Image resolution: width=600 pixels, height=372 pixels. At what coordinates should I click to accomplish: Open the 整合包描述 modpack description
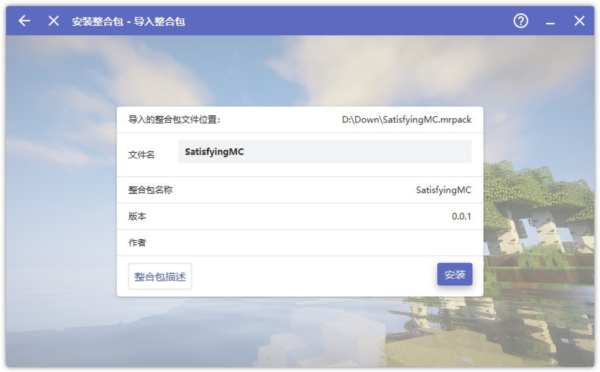coord(160,276)
